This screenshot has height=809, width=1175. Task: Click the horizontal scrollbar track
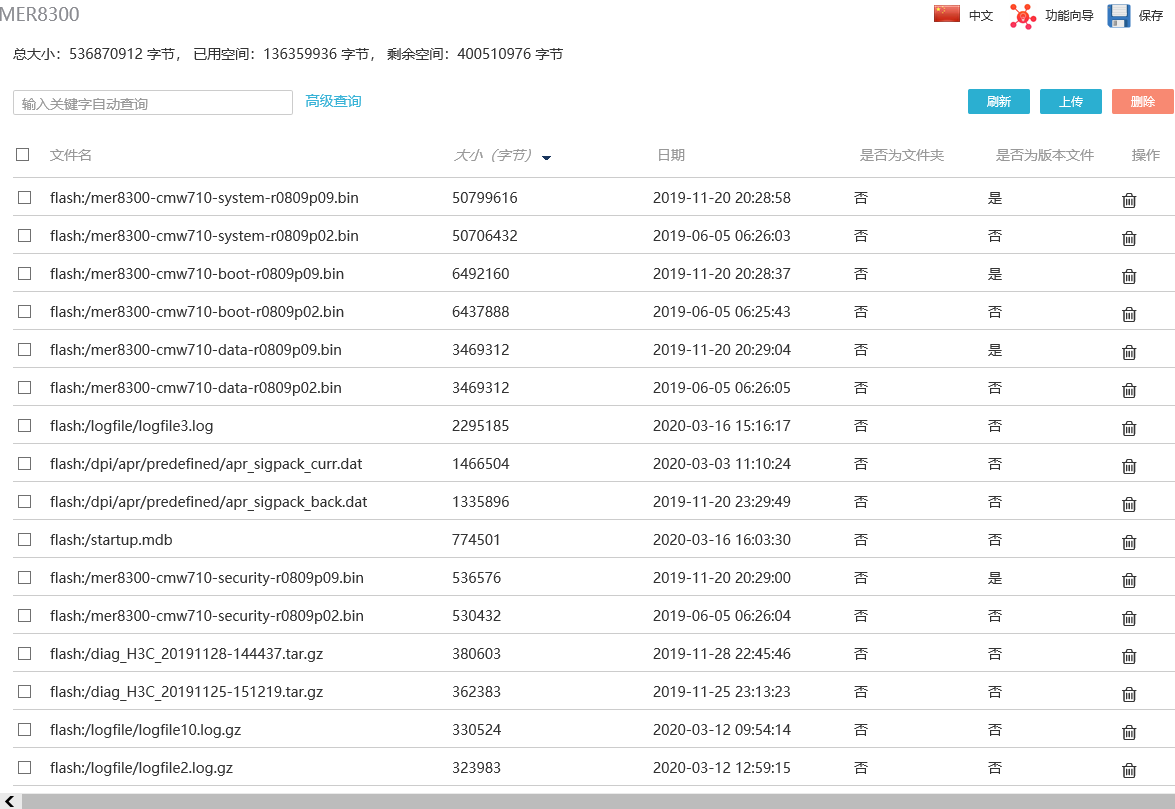click(598, 802)
